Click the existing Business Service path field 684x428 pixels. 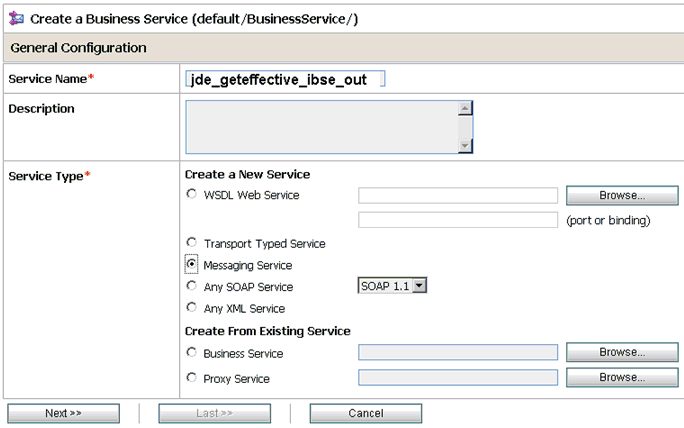[x=458, y=353]
